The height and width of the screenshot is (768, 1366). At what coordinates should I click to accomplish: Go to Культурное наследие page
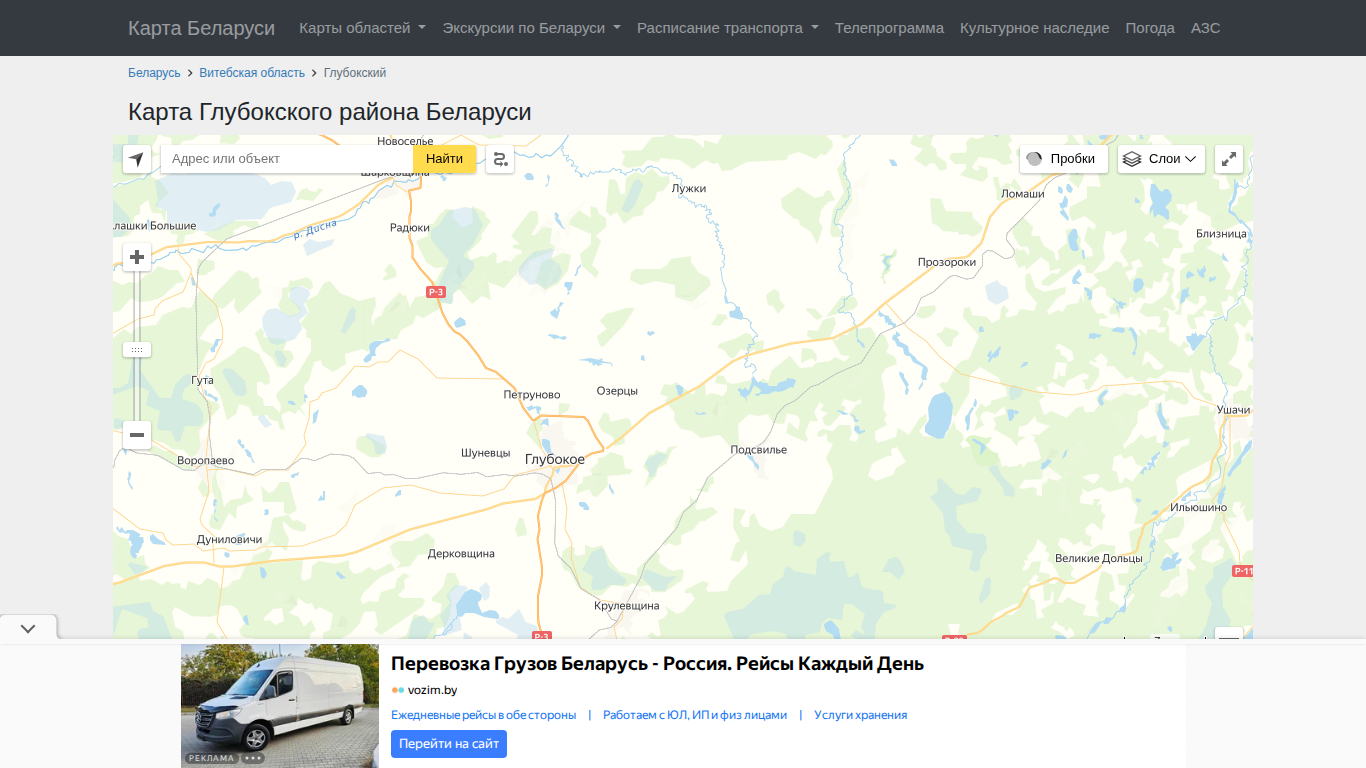tap(1034, 28)
